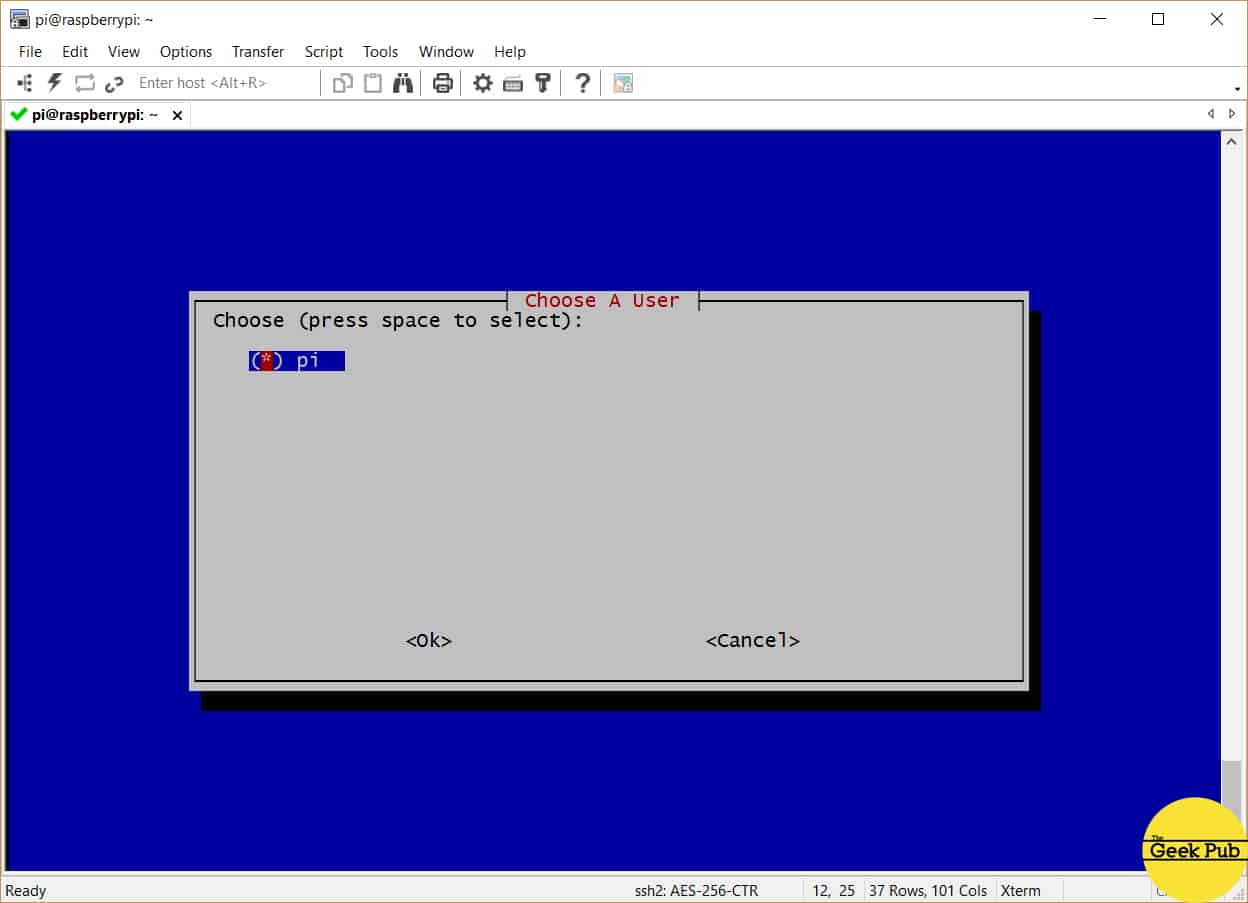Image resolution: width=1248 pixels, height=903 pixels.
Task: Open the Script menu
Action: [x=323, y=51]
